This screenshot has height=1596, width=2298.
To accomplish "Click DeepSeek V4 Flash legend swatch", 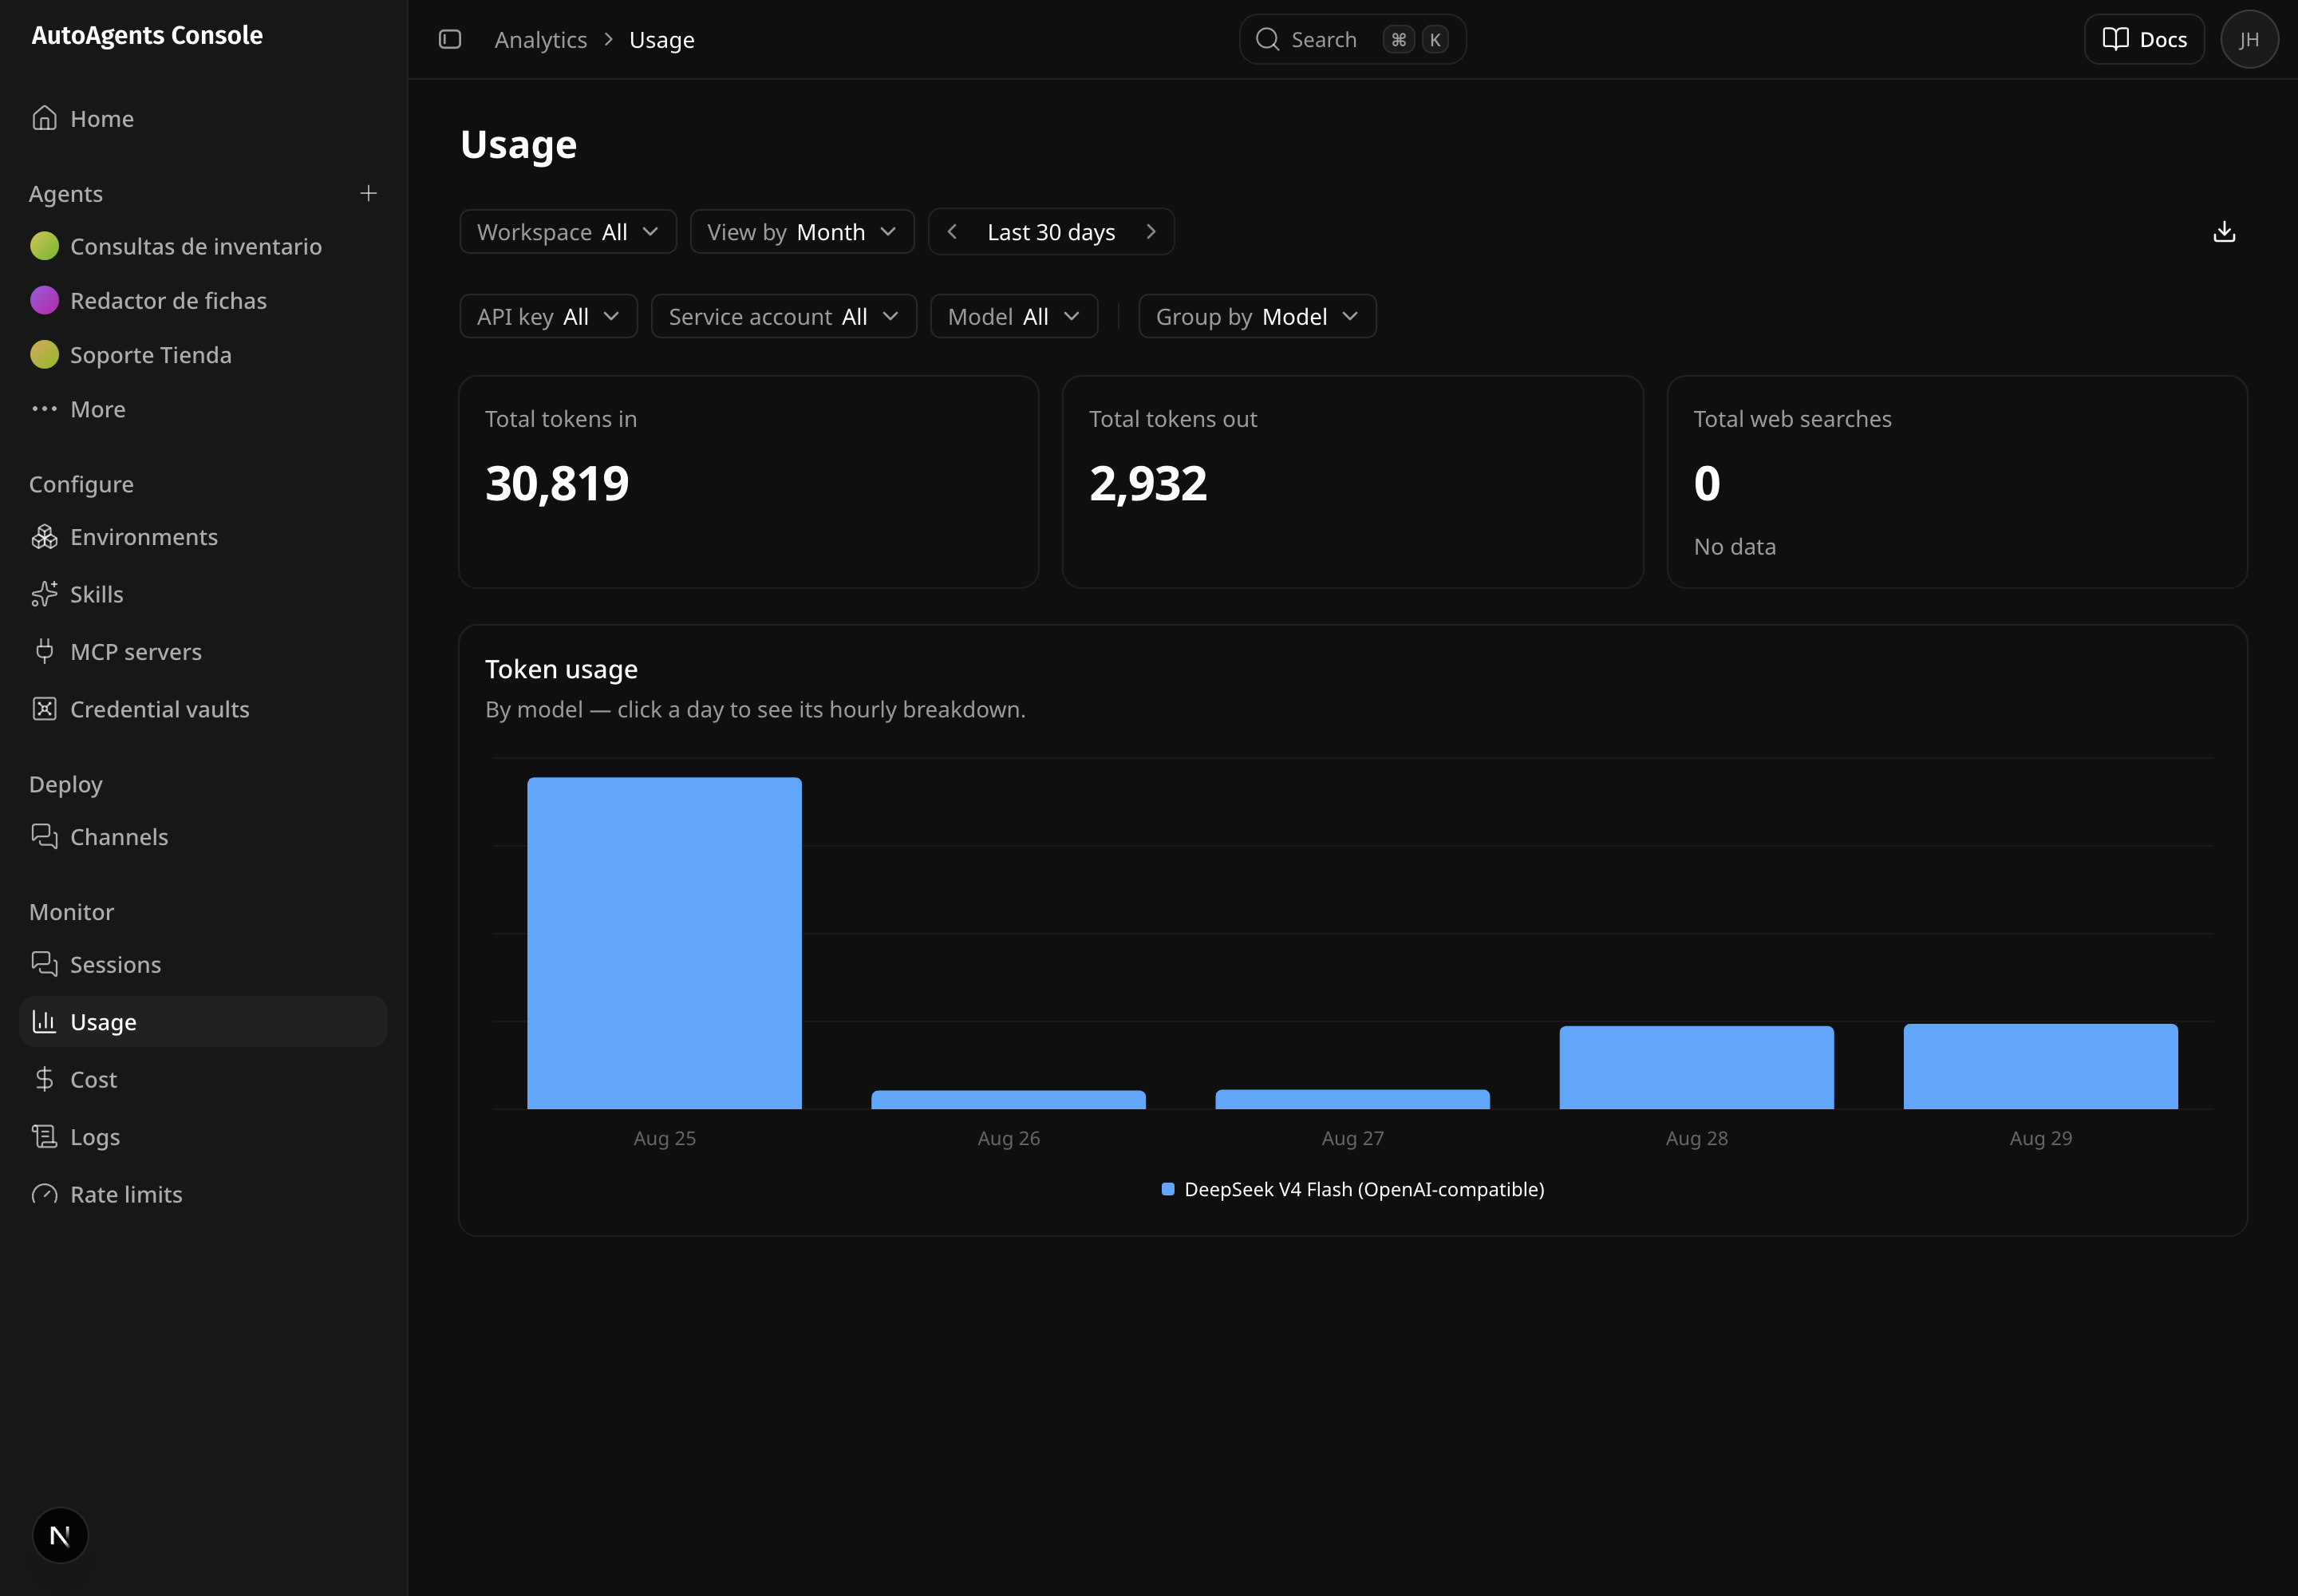I will 1167,1189.
